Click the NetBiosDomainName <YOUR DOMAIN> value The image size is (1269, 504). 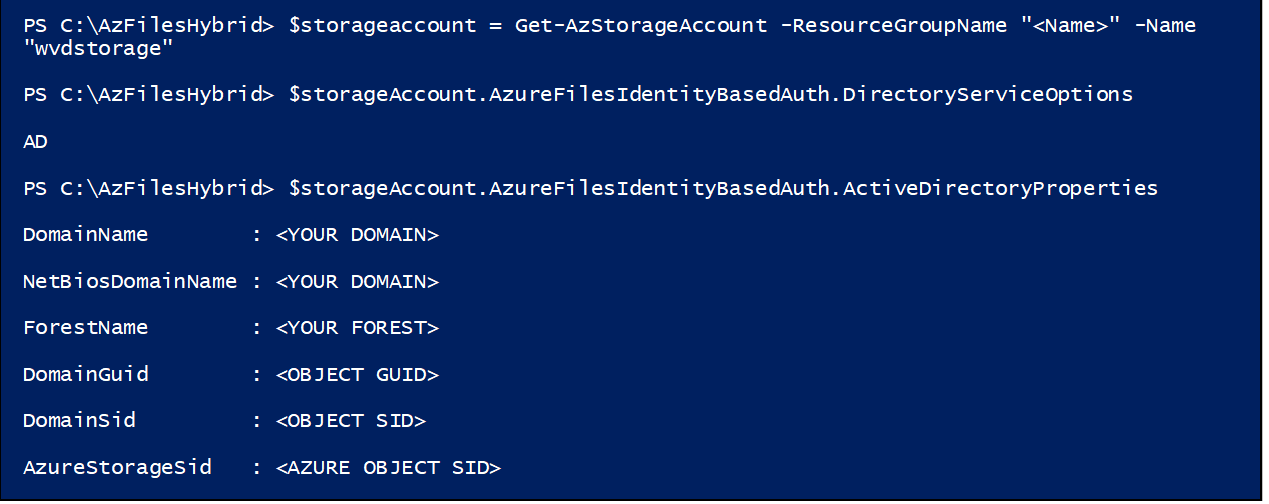point(357,282)
